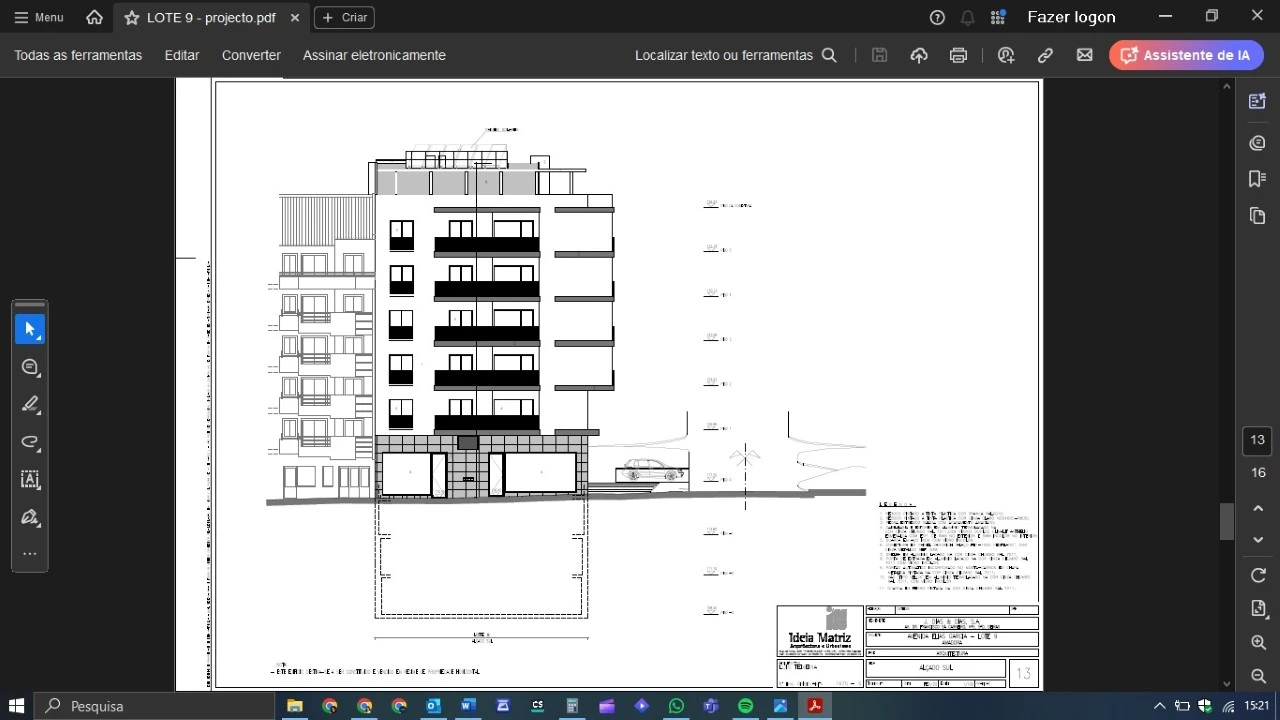Open the Converter menu item

coord(251,56)
